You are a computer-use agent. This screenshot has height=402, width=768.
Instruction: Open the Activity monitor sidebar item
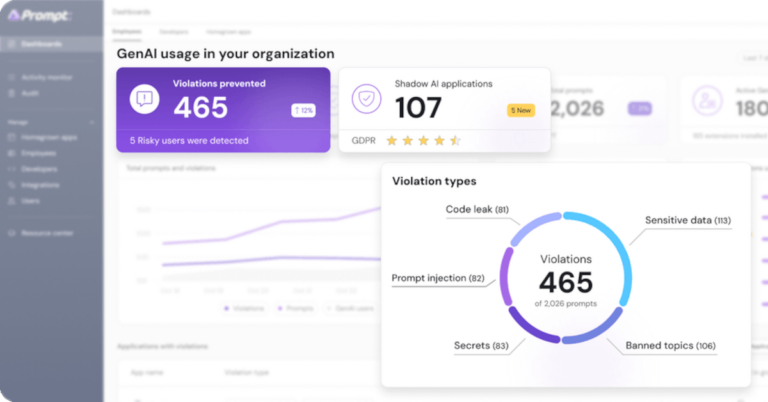coord(47,77)
